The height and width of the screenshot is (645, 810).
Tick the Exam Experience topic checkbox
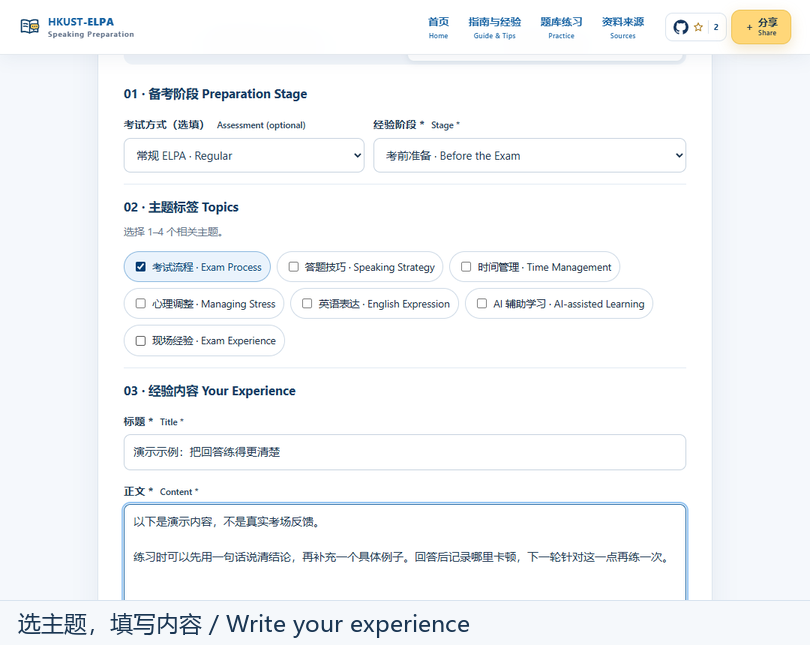point(141,340)
